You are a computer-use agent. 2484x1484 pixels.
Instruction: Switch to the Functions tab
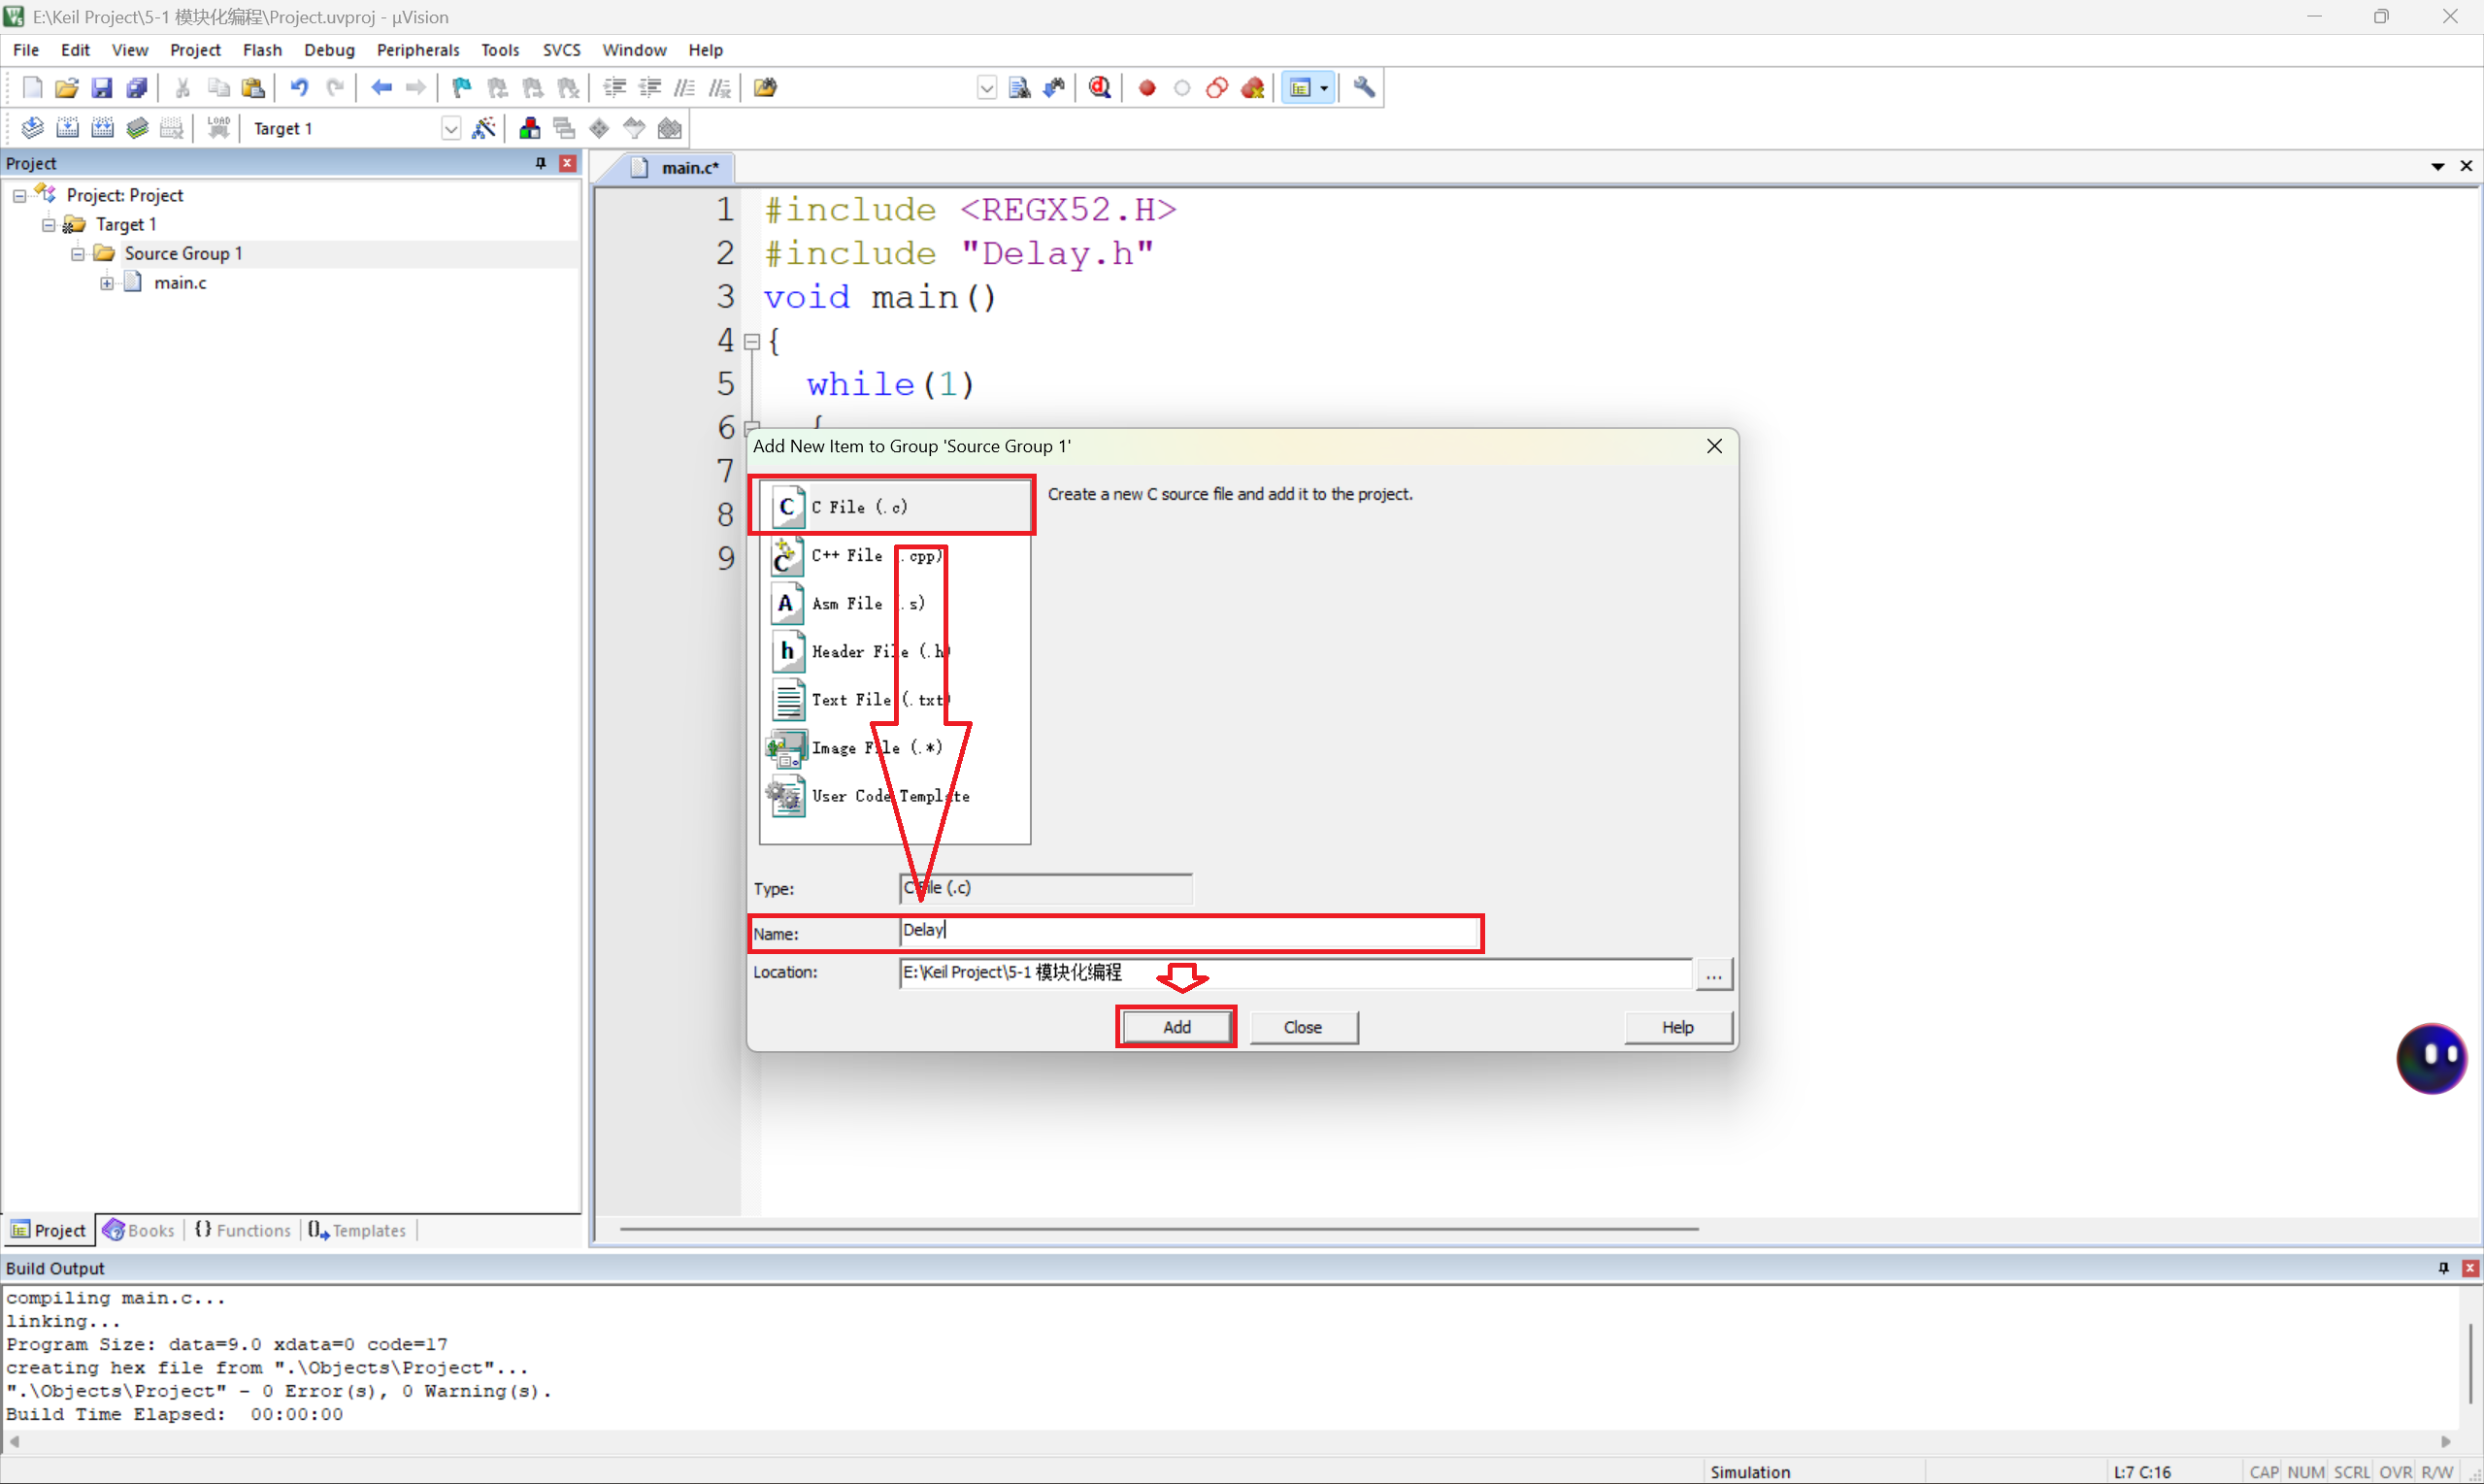(x=243, y=1230)
